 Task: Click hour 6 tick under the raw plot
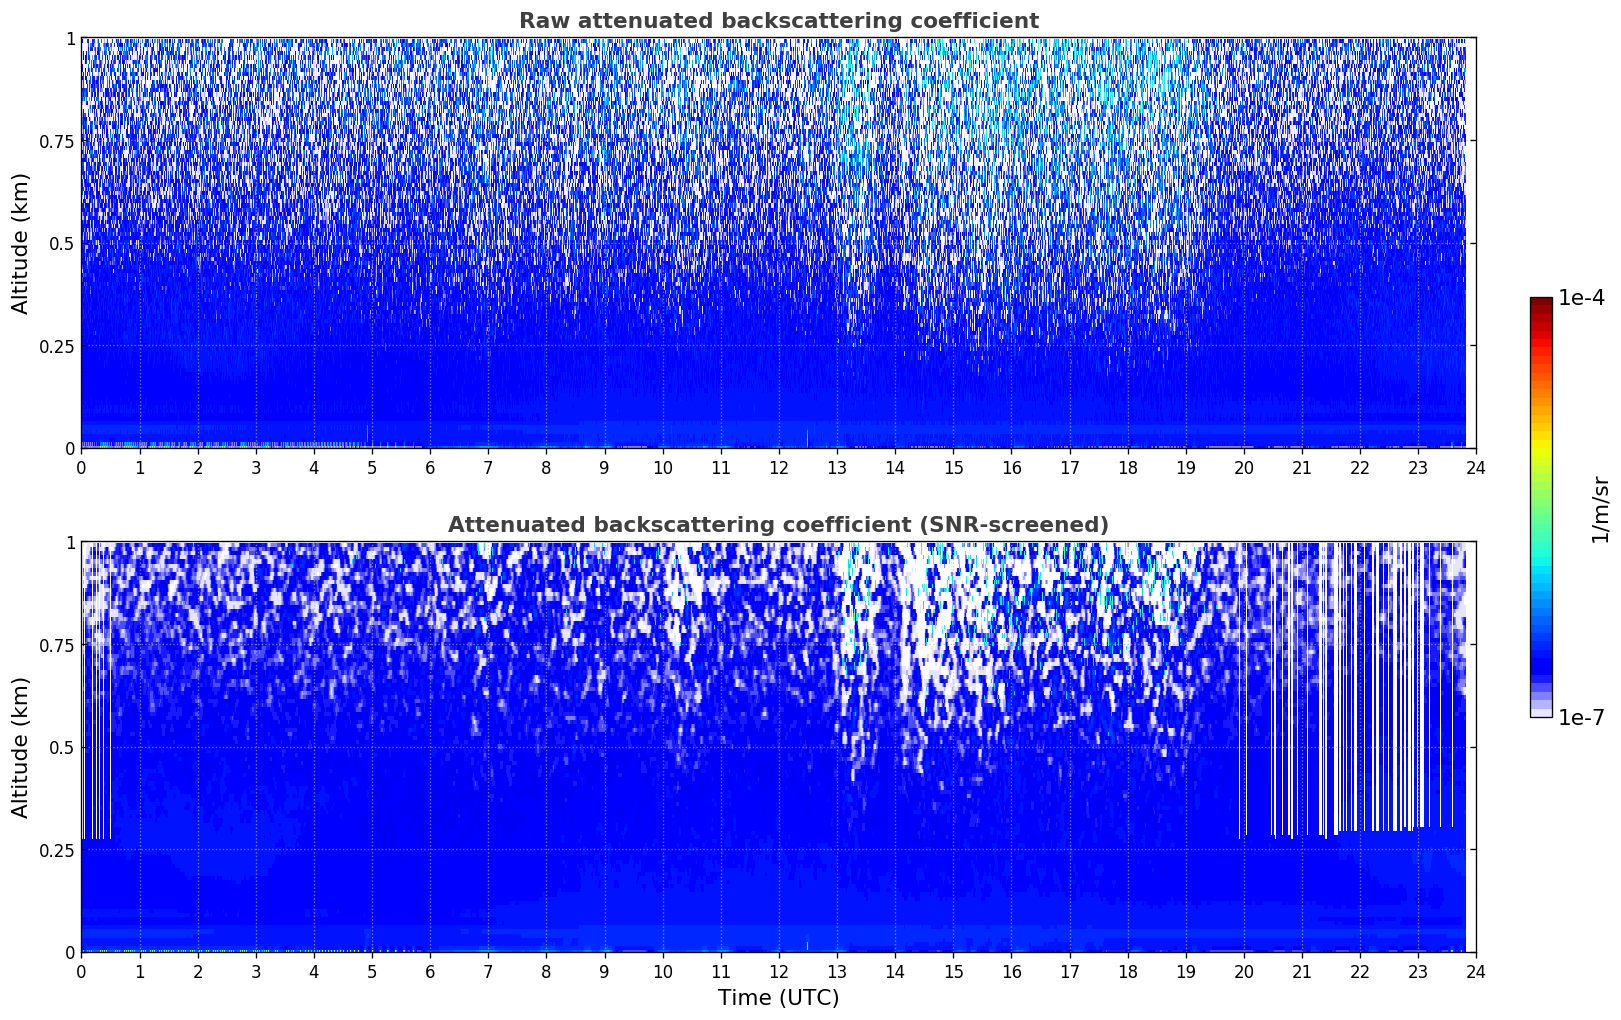coord(430,467)
